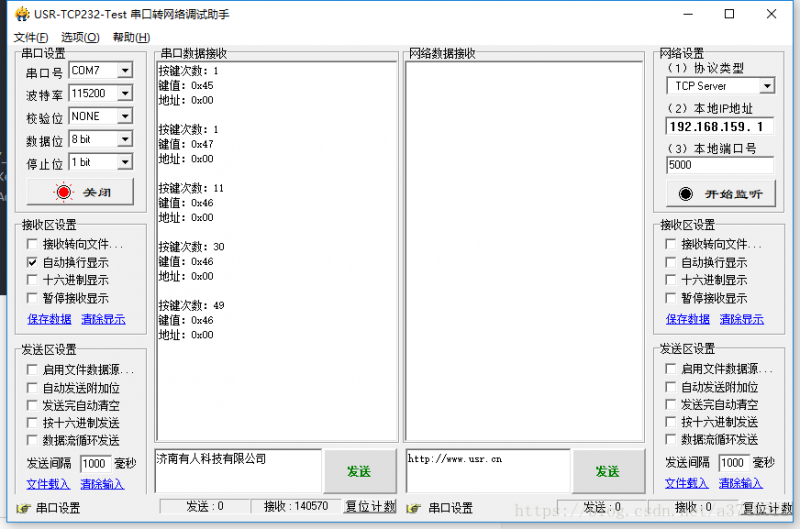Click the 关闭 serial port button
The width and height of the screenshot is (800, 529).
click(x=80, y=192)
